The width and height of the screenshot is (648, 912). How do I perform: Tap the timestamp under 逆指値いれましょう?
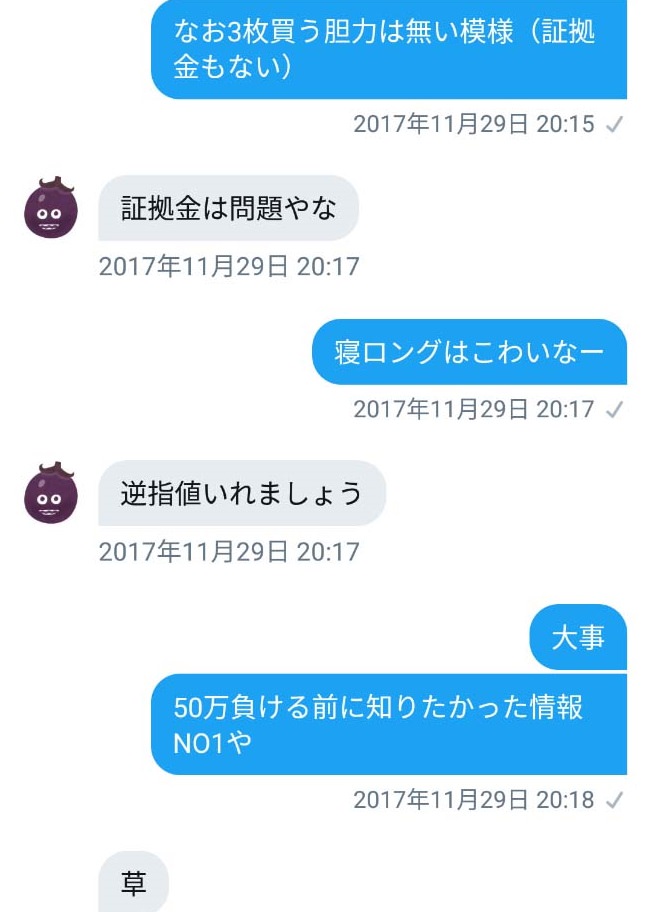(x=229, y=551)
